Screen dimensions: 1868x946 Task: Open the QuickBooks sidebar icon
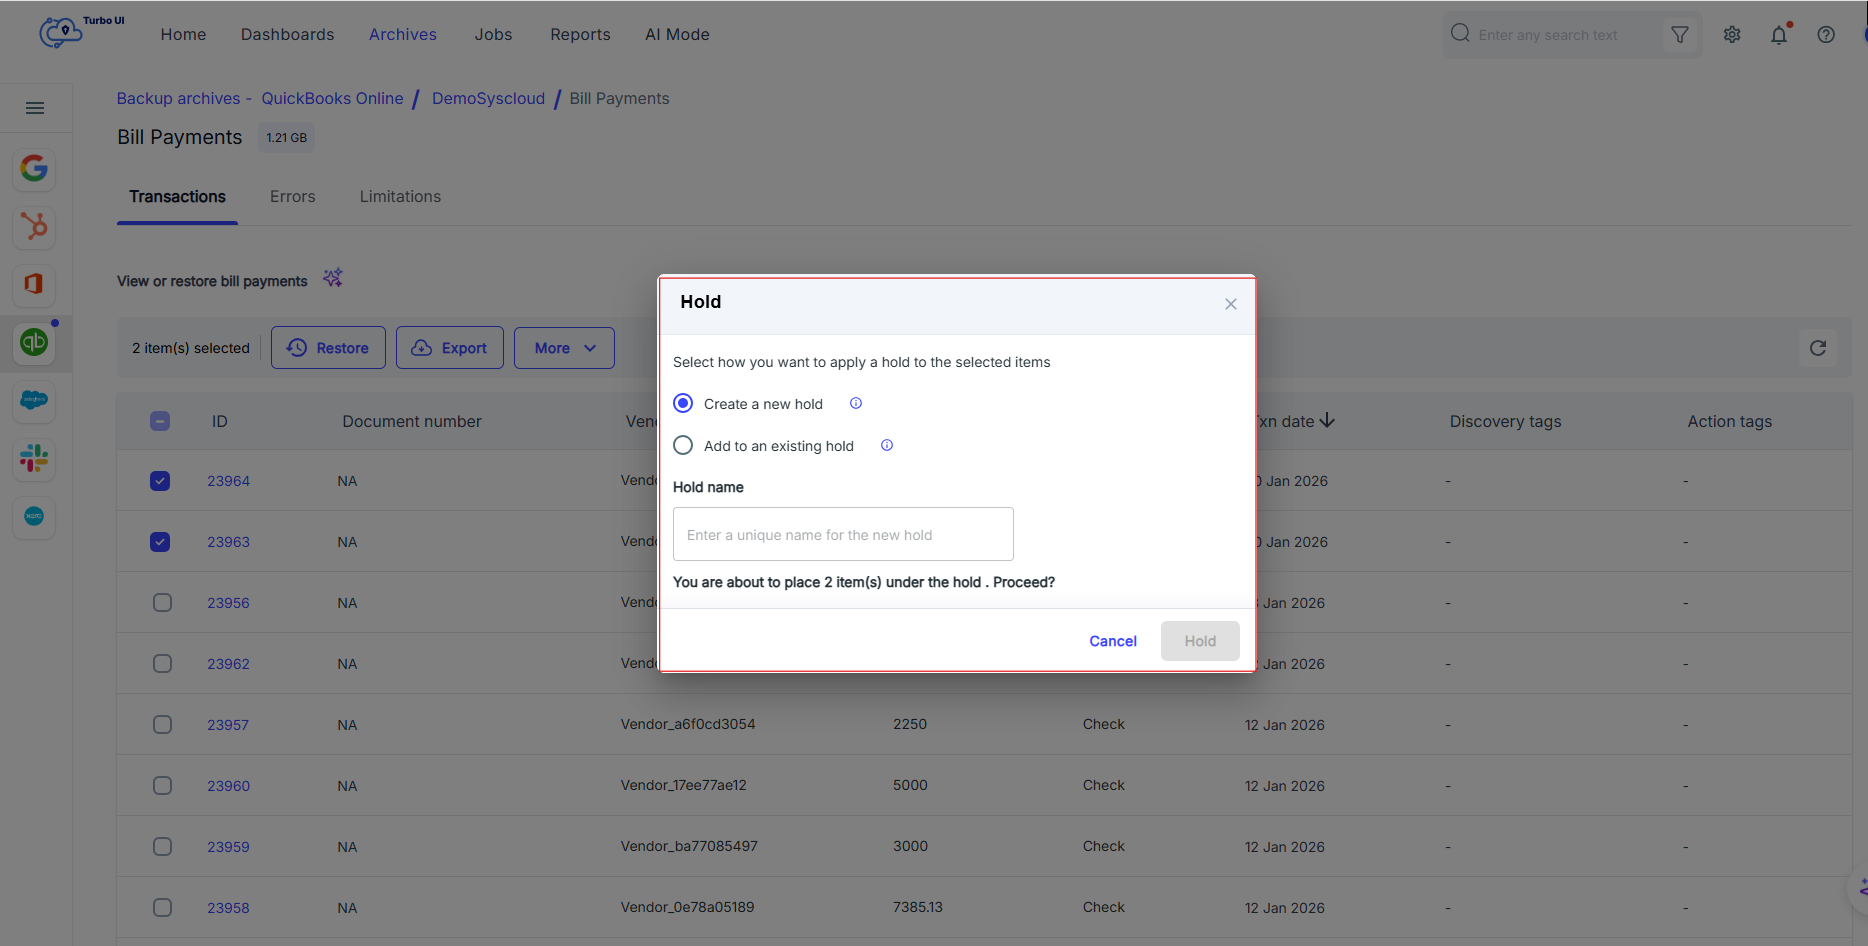point(34,342)
